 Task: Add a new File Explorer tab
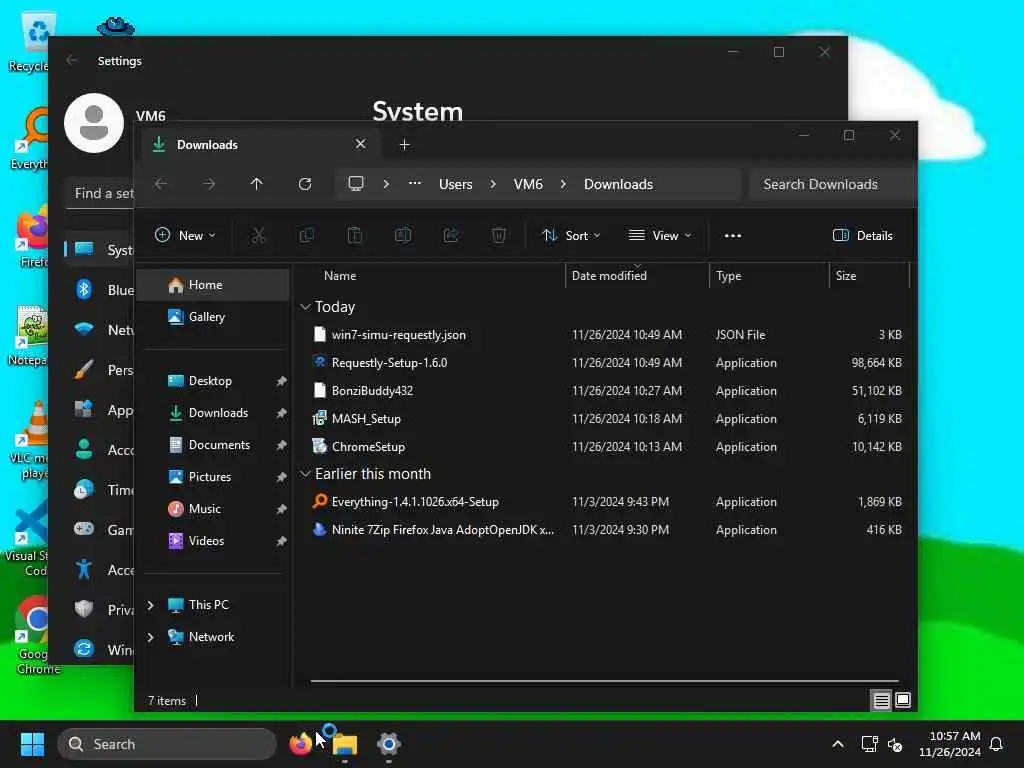coord(405,145)
